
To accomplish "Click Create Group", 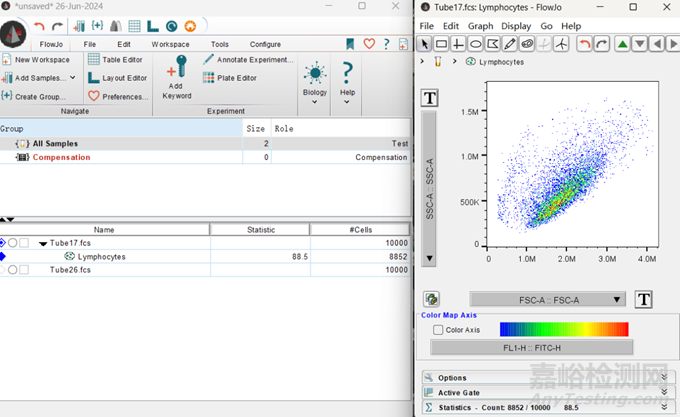I will pyautogui.click(x=39, y=96).
